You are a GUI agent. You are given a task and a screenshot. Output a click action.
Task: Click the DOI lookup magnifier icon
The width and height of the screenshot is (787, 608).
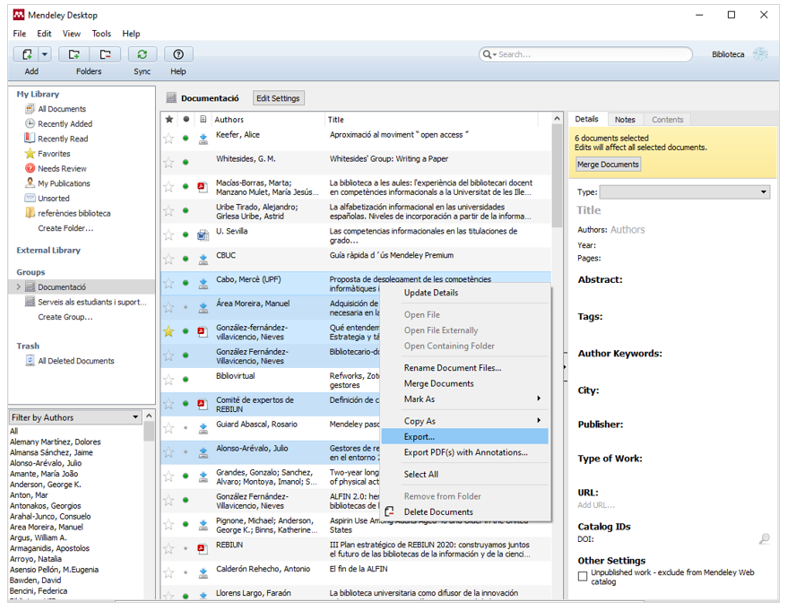coord(764,539)
